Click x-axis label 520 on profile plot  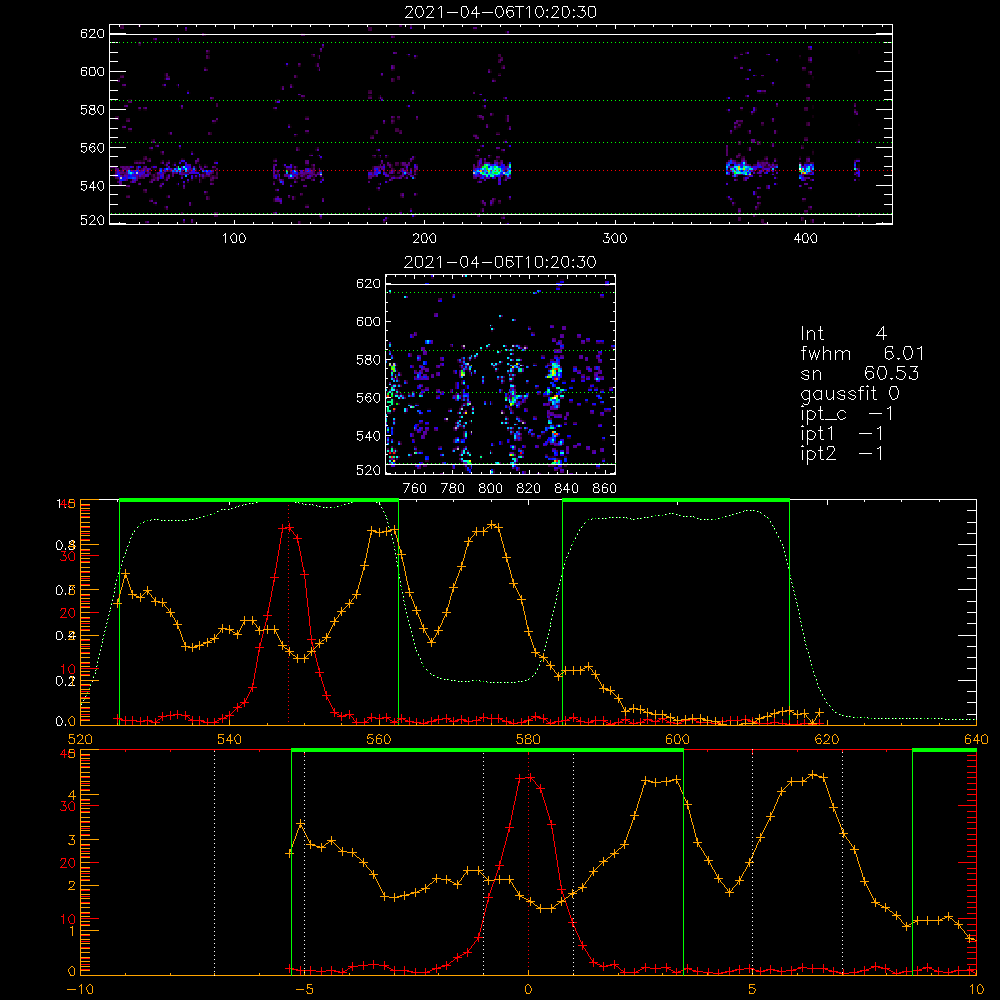click(x=80, y=740)
